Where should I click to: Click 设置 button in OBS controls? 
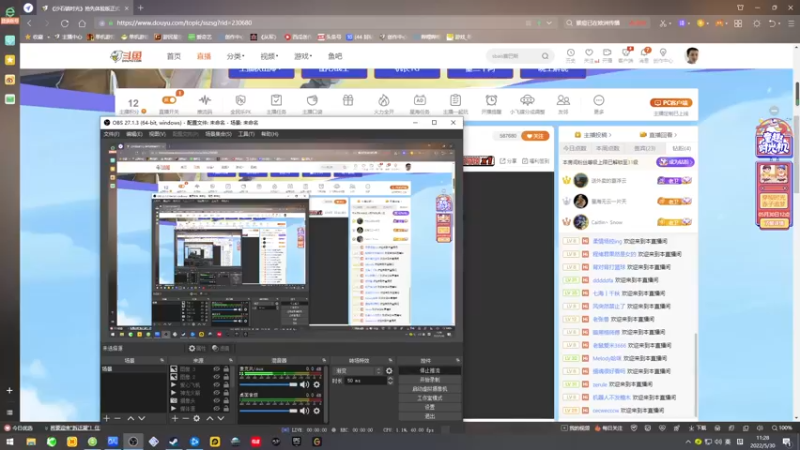point(430,407)
